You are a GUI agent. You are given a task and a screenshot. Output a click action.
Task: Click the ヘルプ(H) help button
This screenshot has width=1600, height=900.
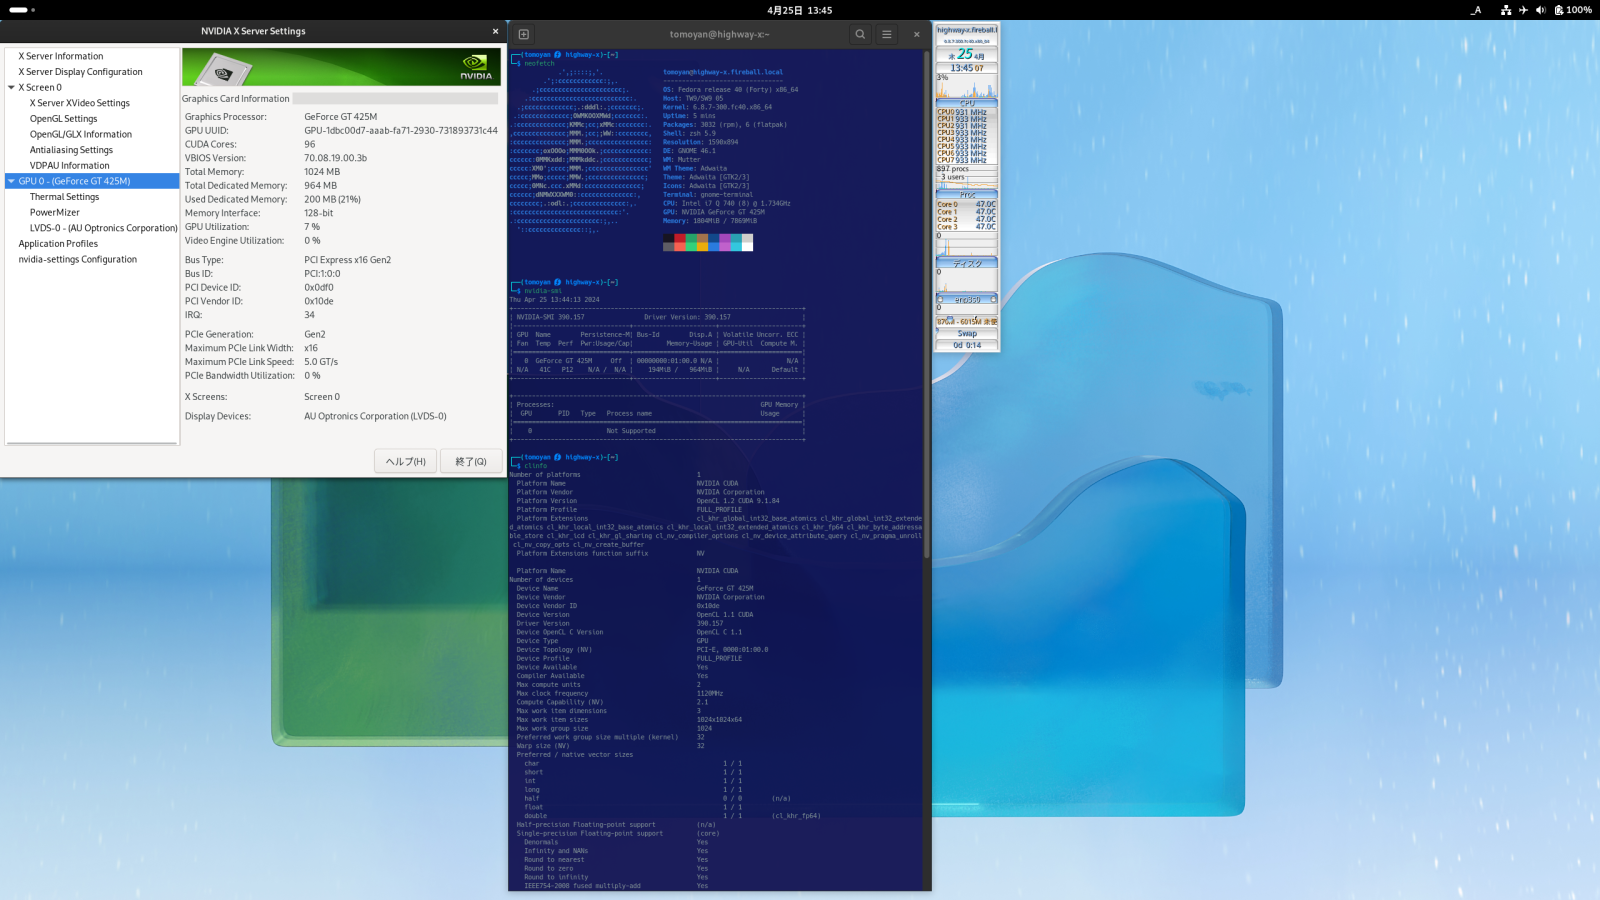(406, 461)
